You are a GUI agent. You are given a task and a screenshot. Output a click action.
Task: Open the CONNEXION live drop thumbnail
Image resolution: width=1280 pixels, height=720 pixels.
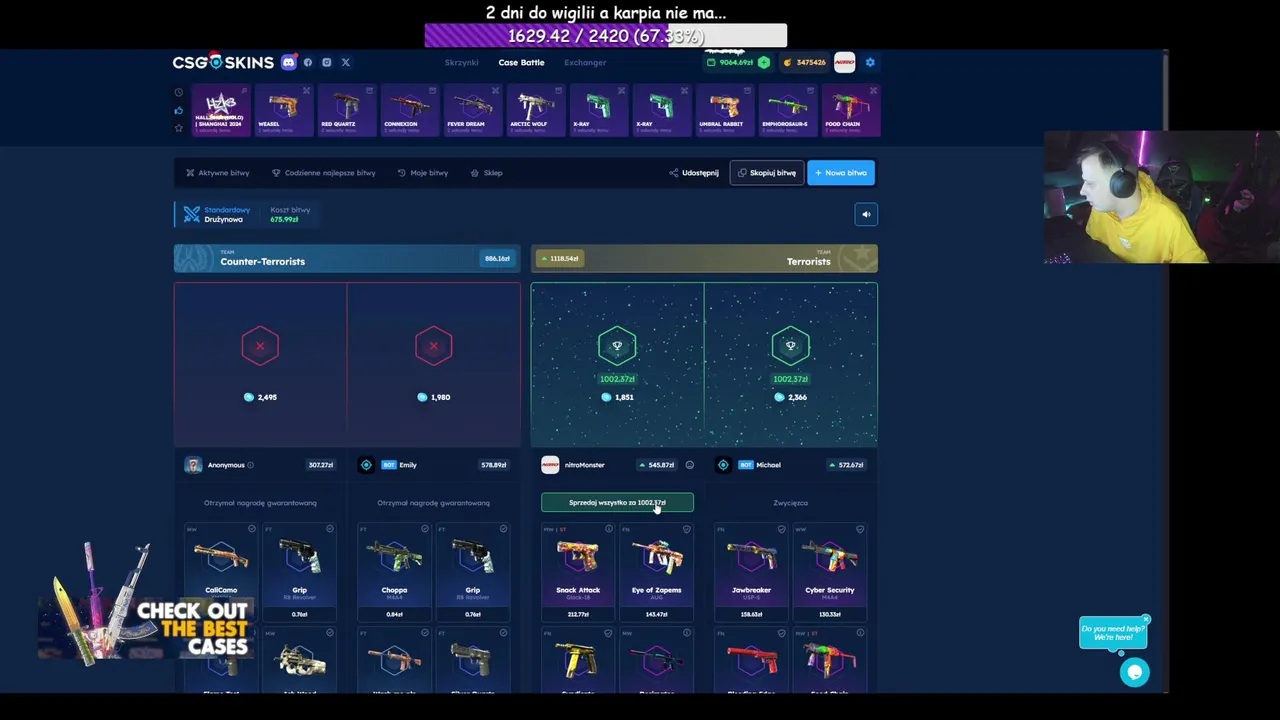409,110
